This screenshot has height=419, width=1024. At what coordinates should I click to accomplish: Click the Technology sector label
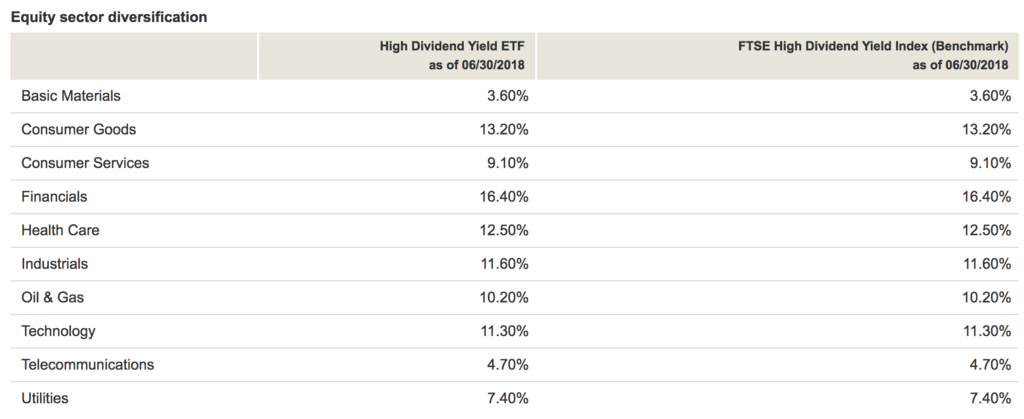(58, 331)
